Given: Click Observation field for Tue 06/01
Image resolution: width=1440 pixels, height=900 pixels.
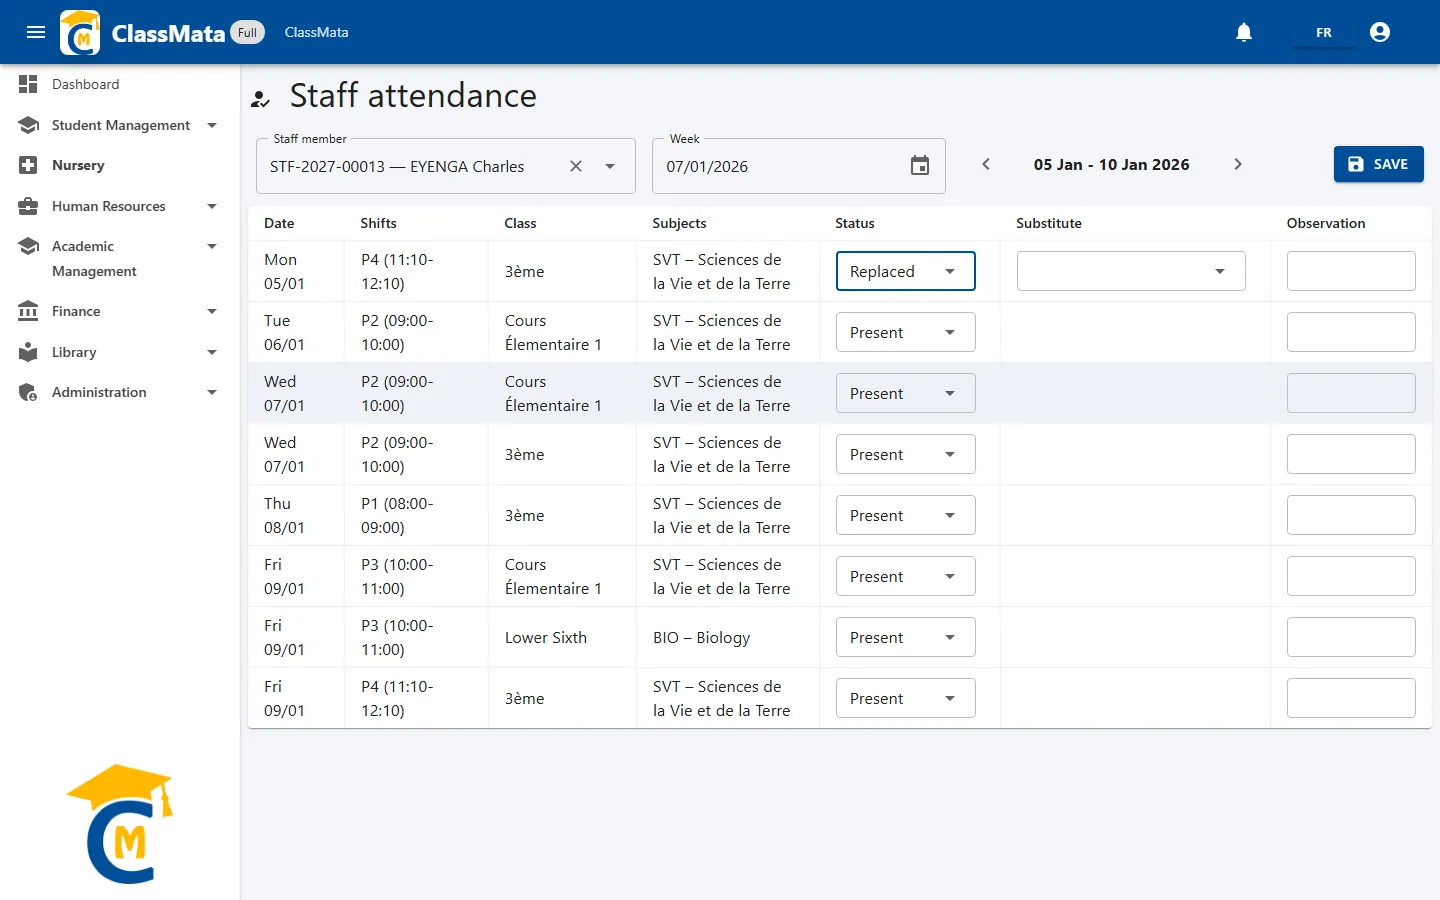Looking at the screenshot, I should 1351,332.
